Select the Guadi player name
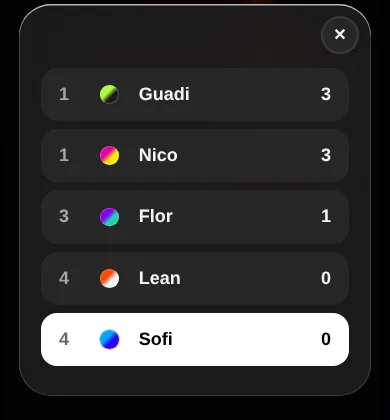This screenshot has height=420, width=390. click(164, 94)
